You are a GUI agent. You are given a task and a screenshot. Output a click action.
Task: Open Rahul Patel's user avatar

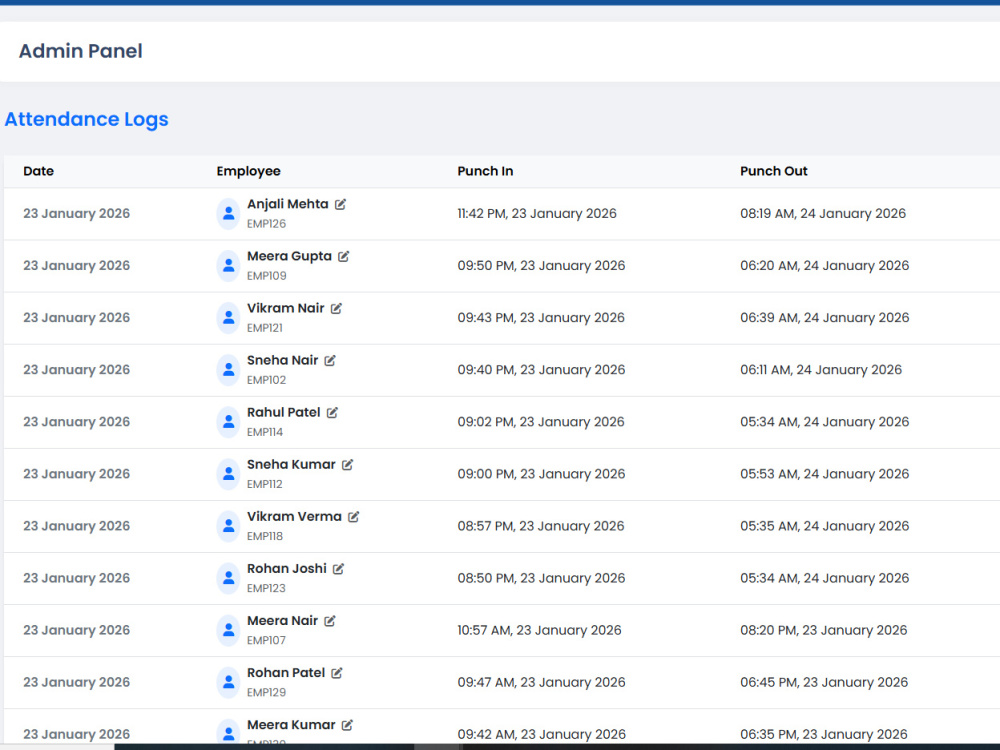click(x=228, y=422)
